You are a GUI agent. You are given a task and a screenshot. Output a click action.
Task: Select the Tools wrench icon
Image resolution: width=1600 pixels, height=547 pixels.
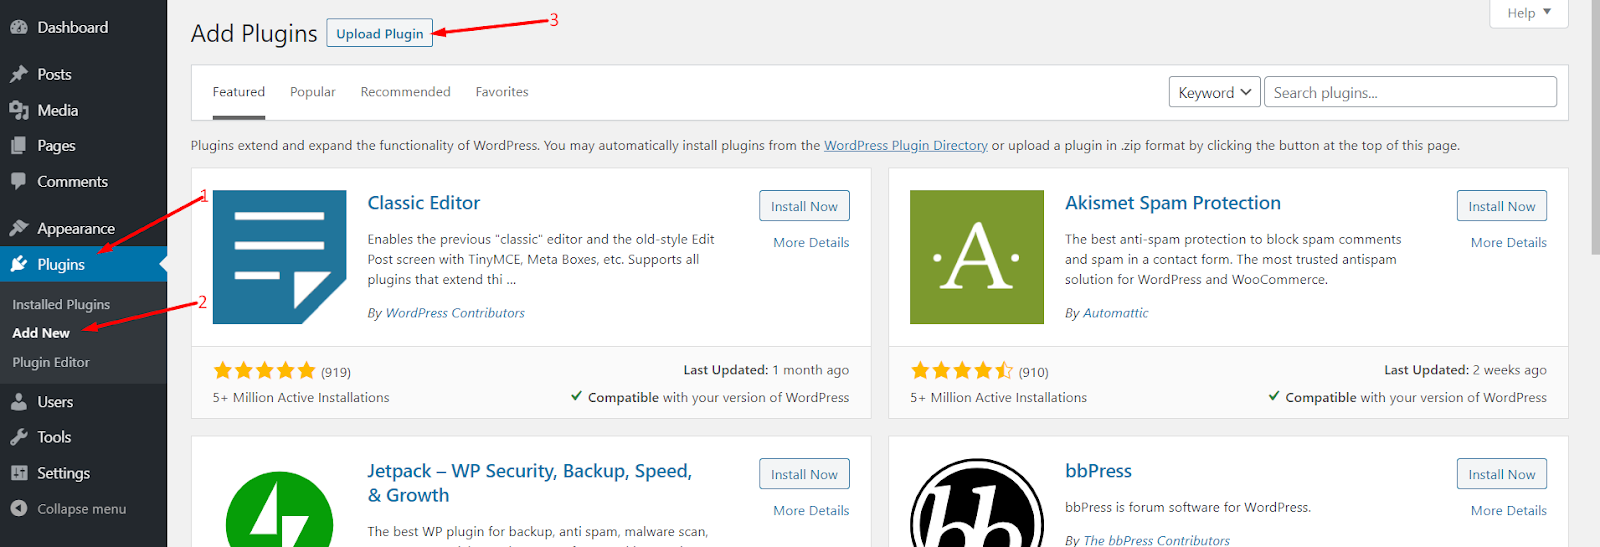[18, 437]
